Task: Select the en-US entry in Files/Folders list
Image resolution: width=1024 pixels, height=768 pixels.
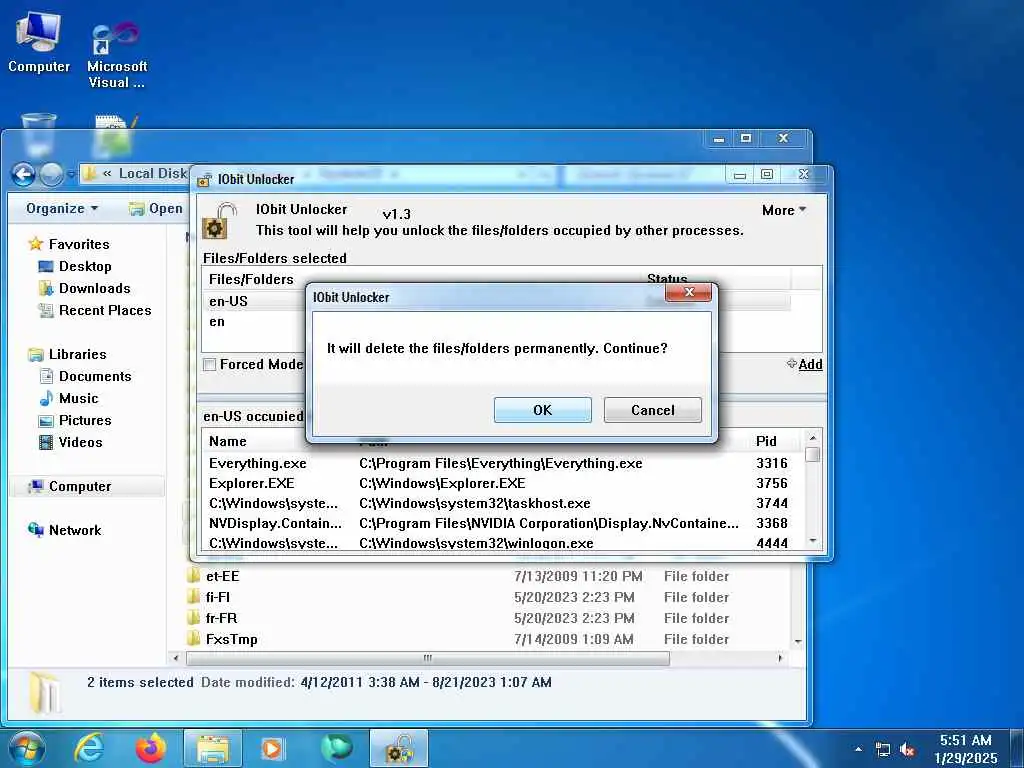Action: tap(496, 301)
